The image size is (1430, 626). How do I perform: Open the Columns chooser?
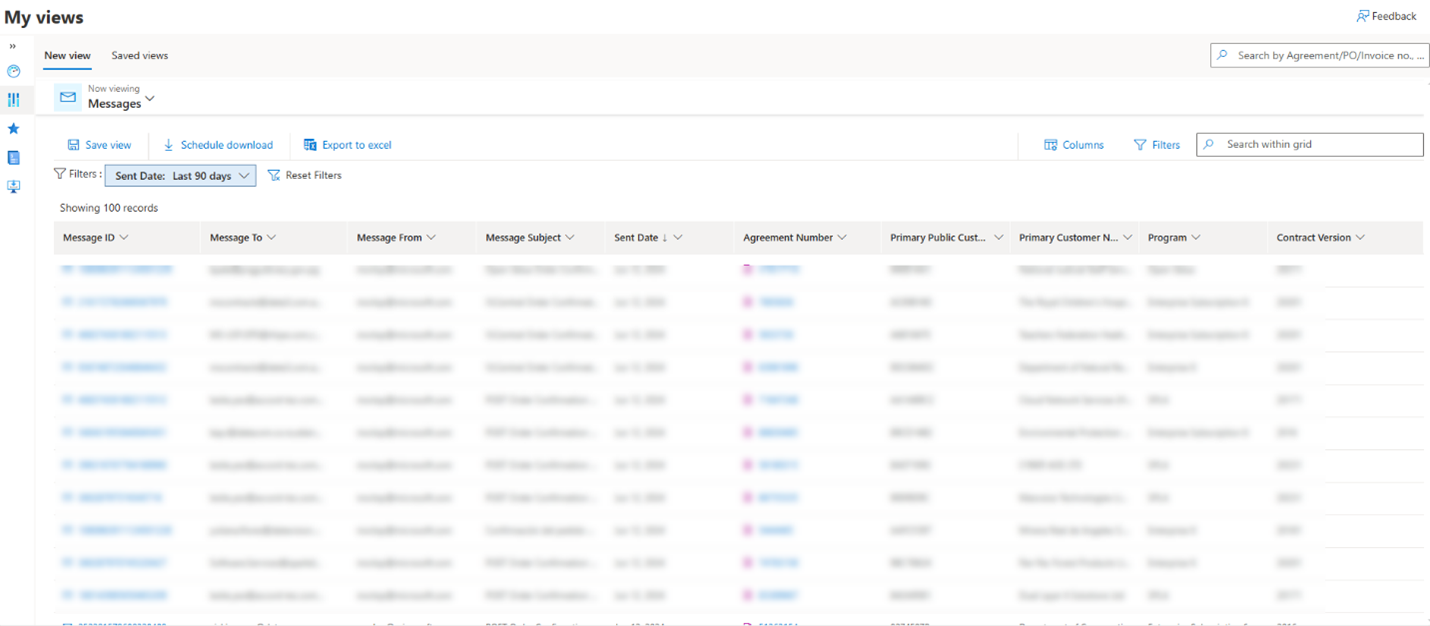[x=1074, y=145]
